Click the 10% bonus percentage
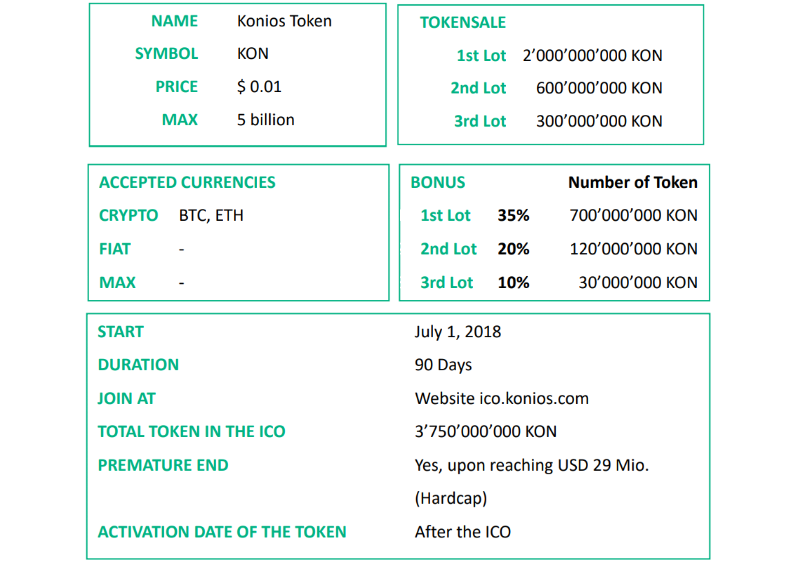Image resolution: width=800 pixels, height=563 pixels. point(513,283)
